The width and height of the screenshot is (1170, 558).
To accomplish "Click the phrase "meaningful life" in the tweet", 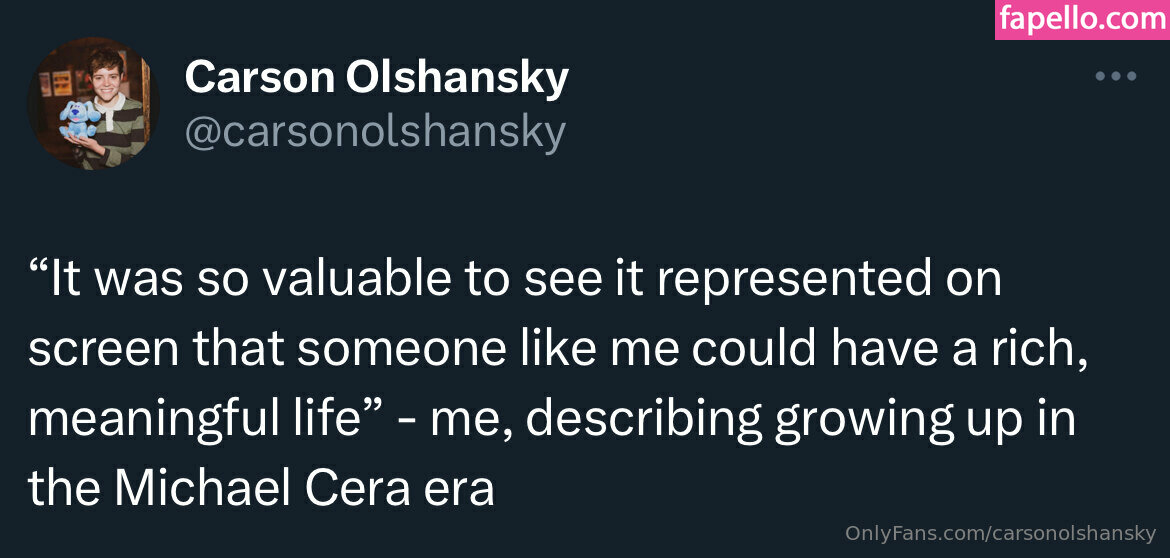I will (x=193, y=419).
